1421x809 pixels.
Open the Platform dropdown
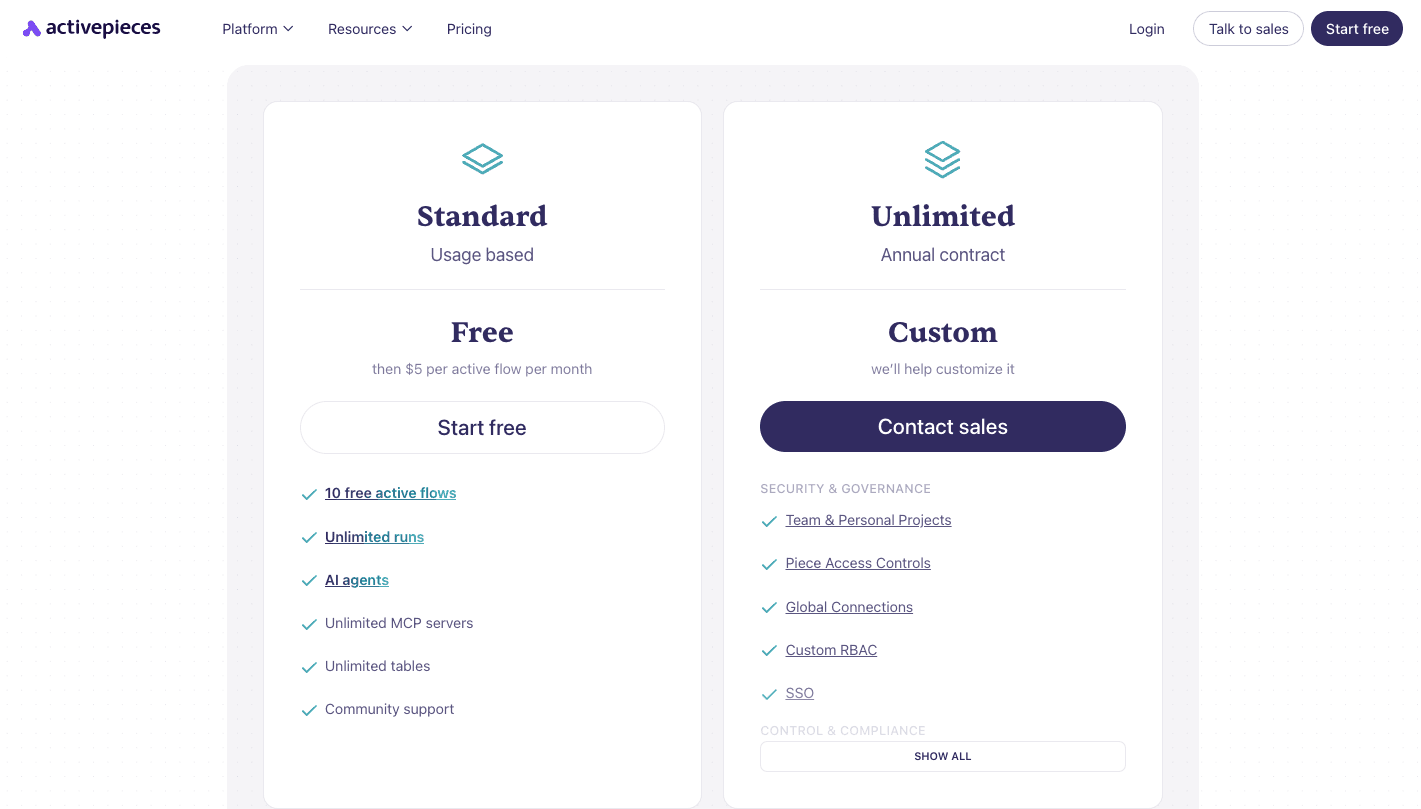(257, 29)
